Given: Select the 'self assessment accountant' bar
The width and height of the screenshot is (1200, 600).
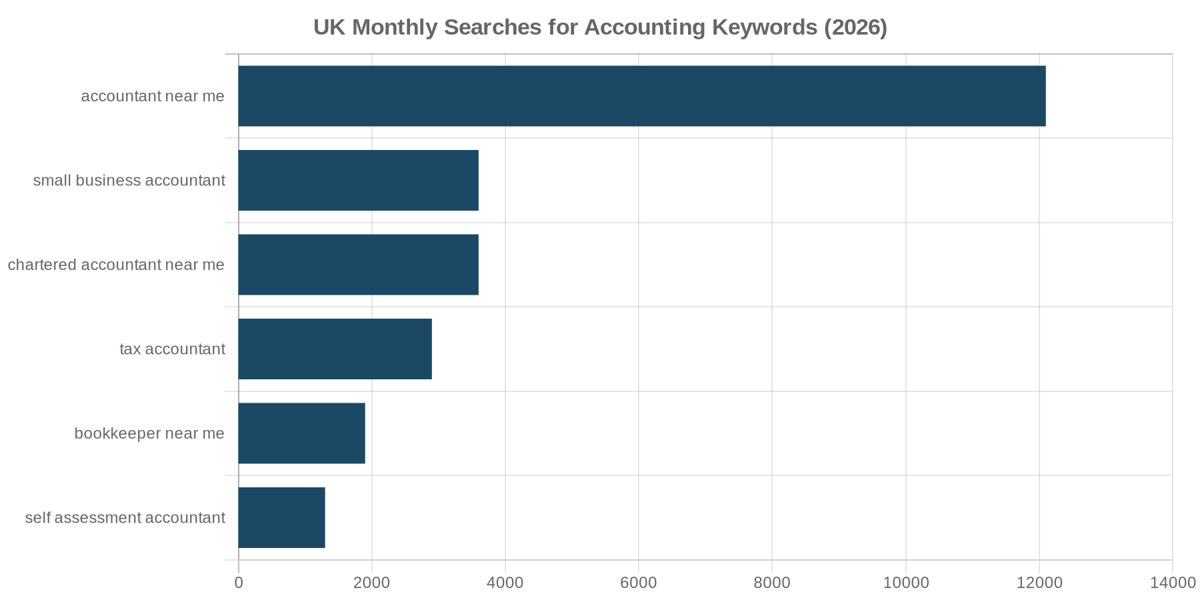Looking at the screenshot, I should (x=282, y=518).
